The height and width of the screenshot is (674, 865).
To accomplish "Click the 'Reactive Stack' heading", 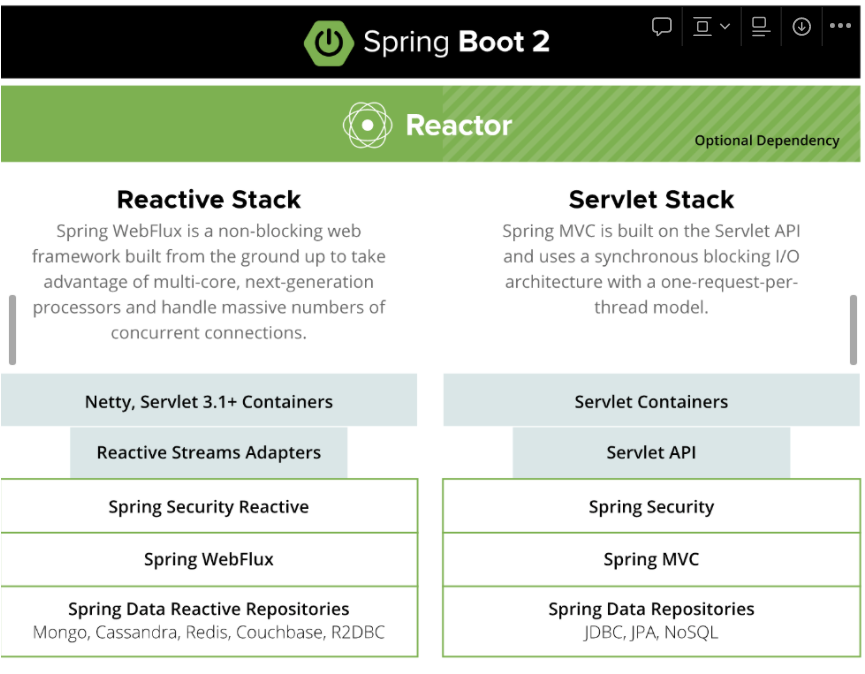I will [209, 199].
